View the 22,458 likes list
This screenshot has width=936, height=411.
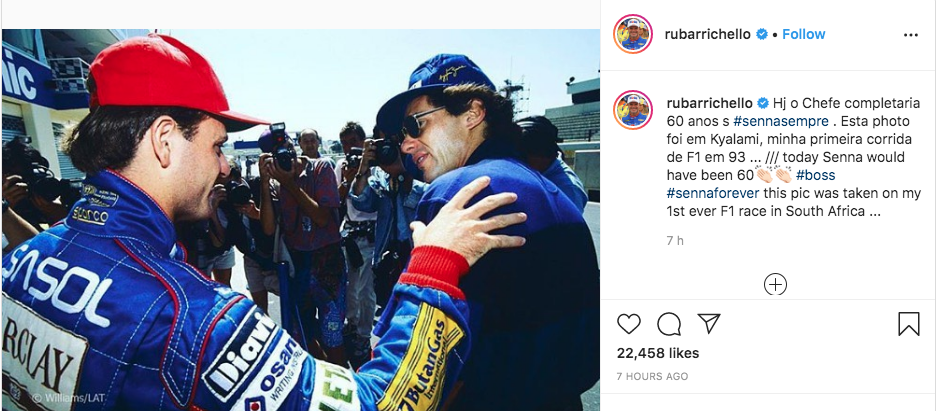[656, 353]
